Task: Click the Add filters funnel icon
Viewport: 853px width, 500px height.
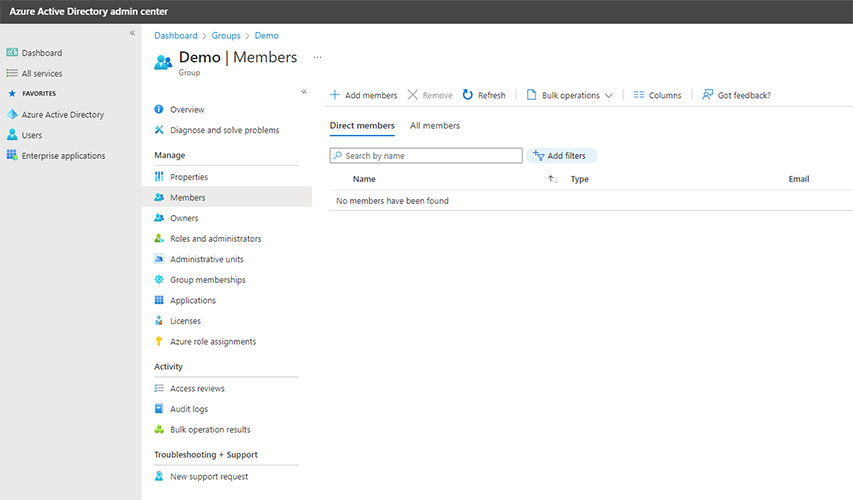Action: (x=539, y=156)
